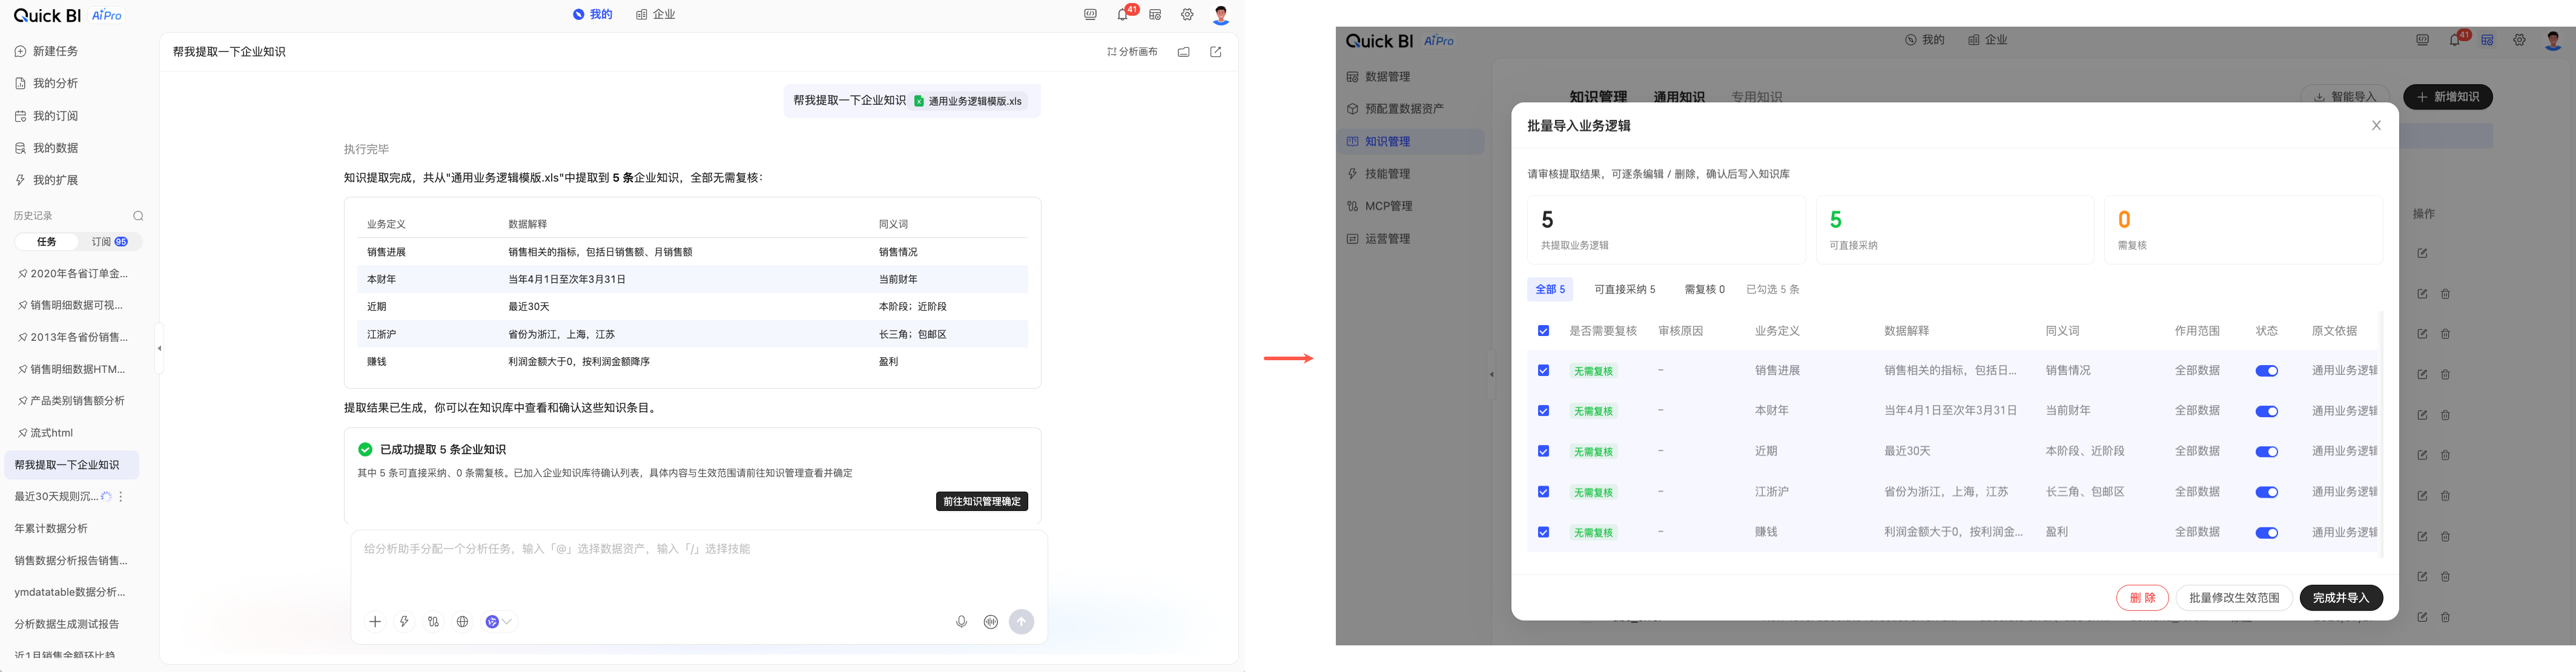
Task: Disable the status switch for 江浙沪
Action: (2266, 492)
